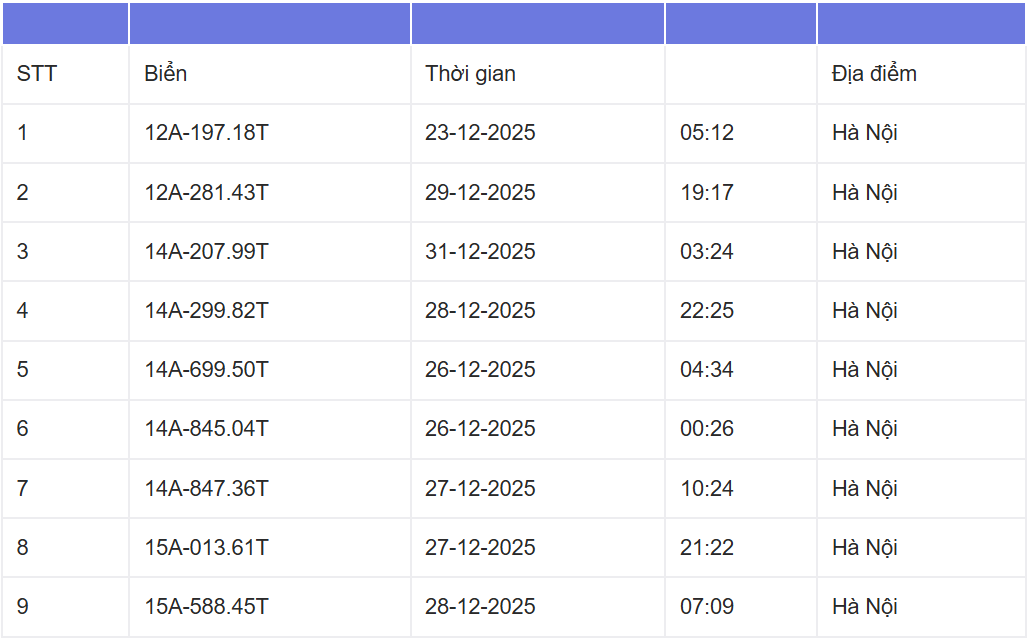The height and width of the screenshot is (638, 1029).
Task: Click the time 00:26 cell
Action: 707,429
